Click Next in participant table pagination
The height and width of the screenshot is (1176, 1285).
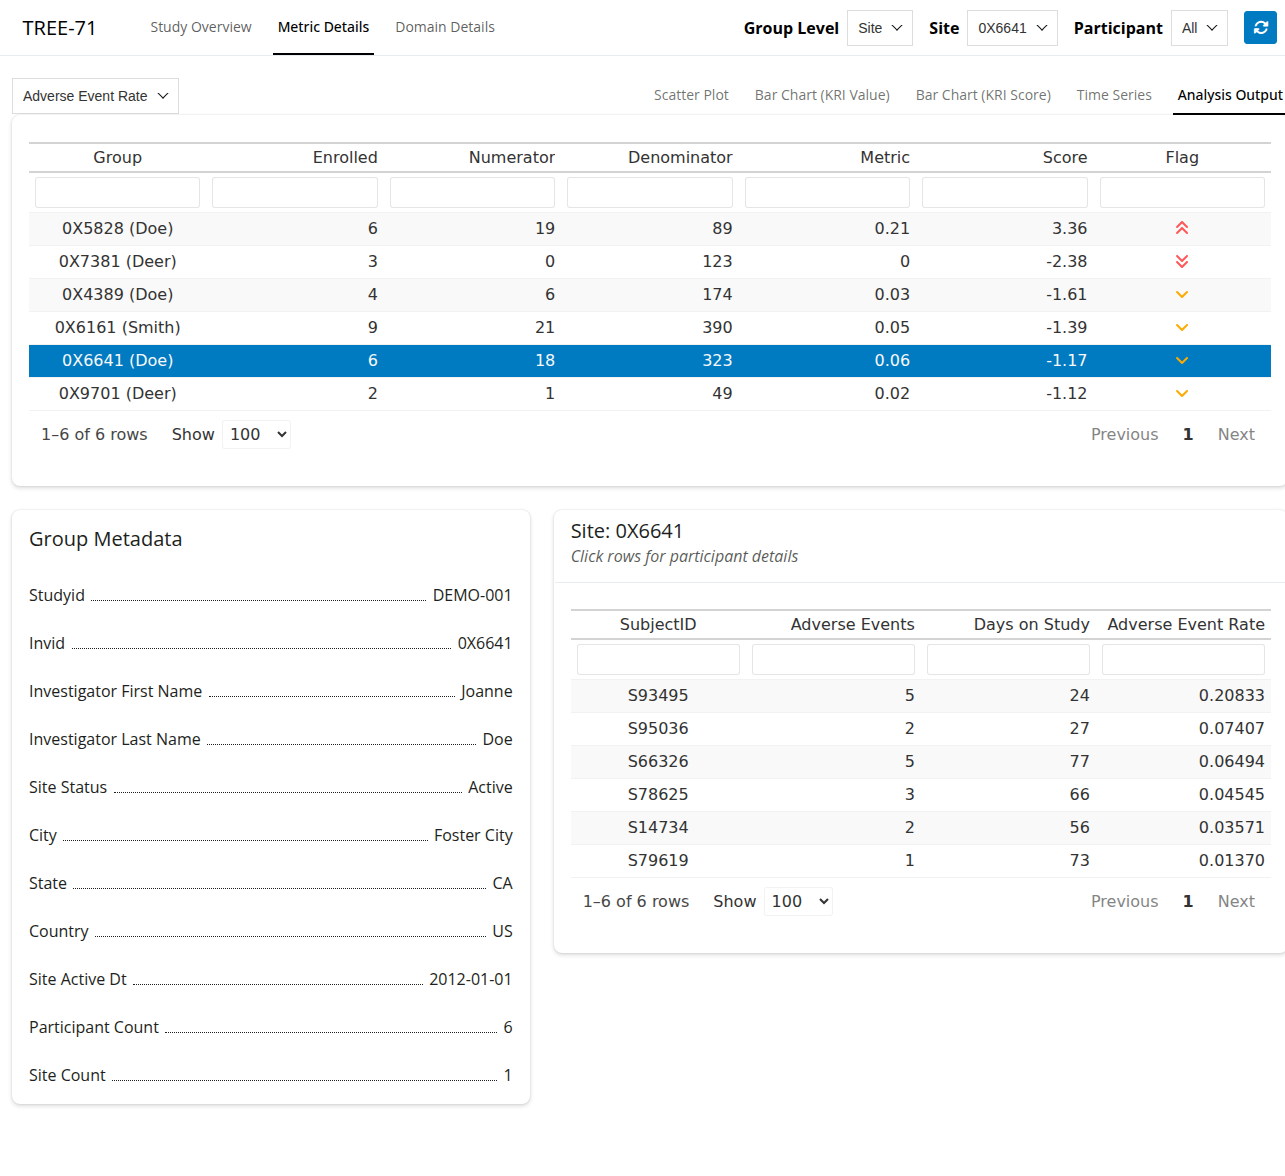(x=1235, y=901)
